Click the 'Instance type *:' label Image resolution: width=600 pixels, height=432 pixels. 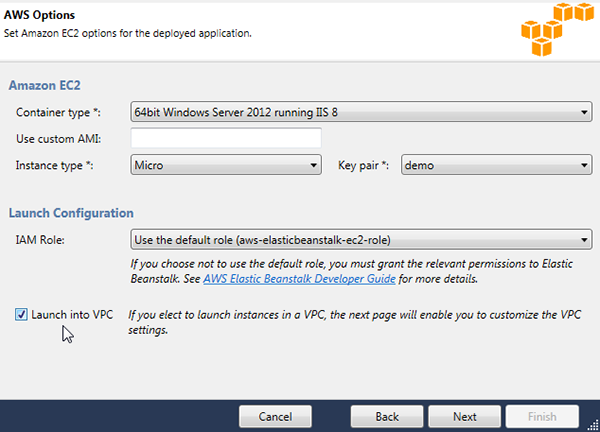pyautogui.click(x=55, y=165)
